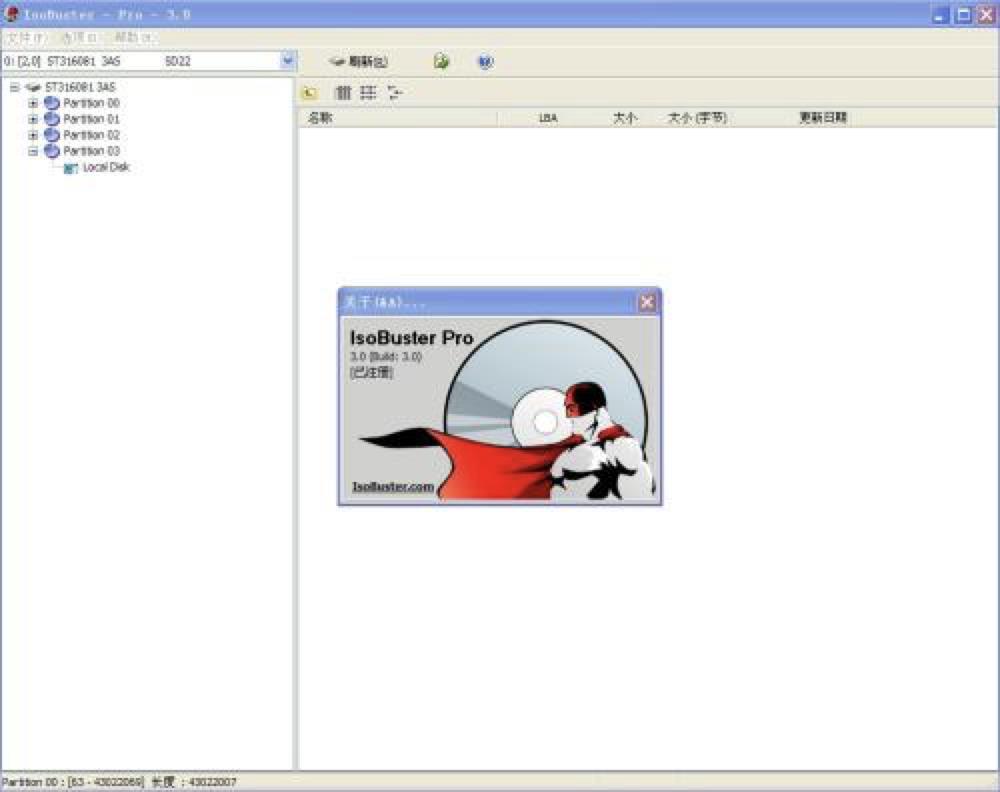
Task: Click the Partition 01 disk icon
Action: pos(52,119)
